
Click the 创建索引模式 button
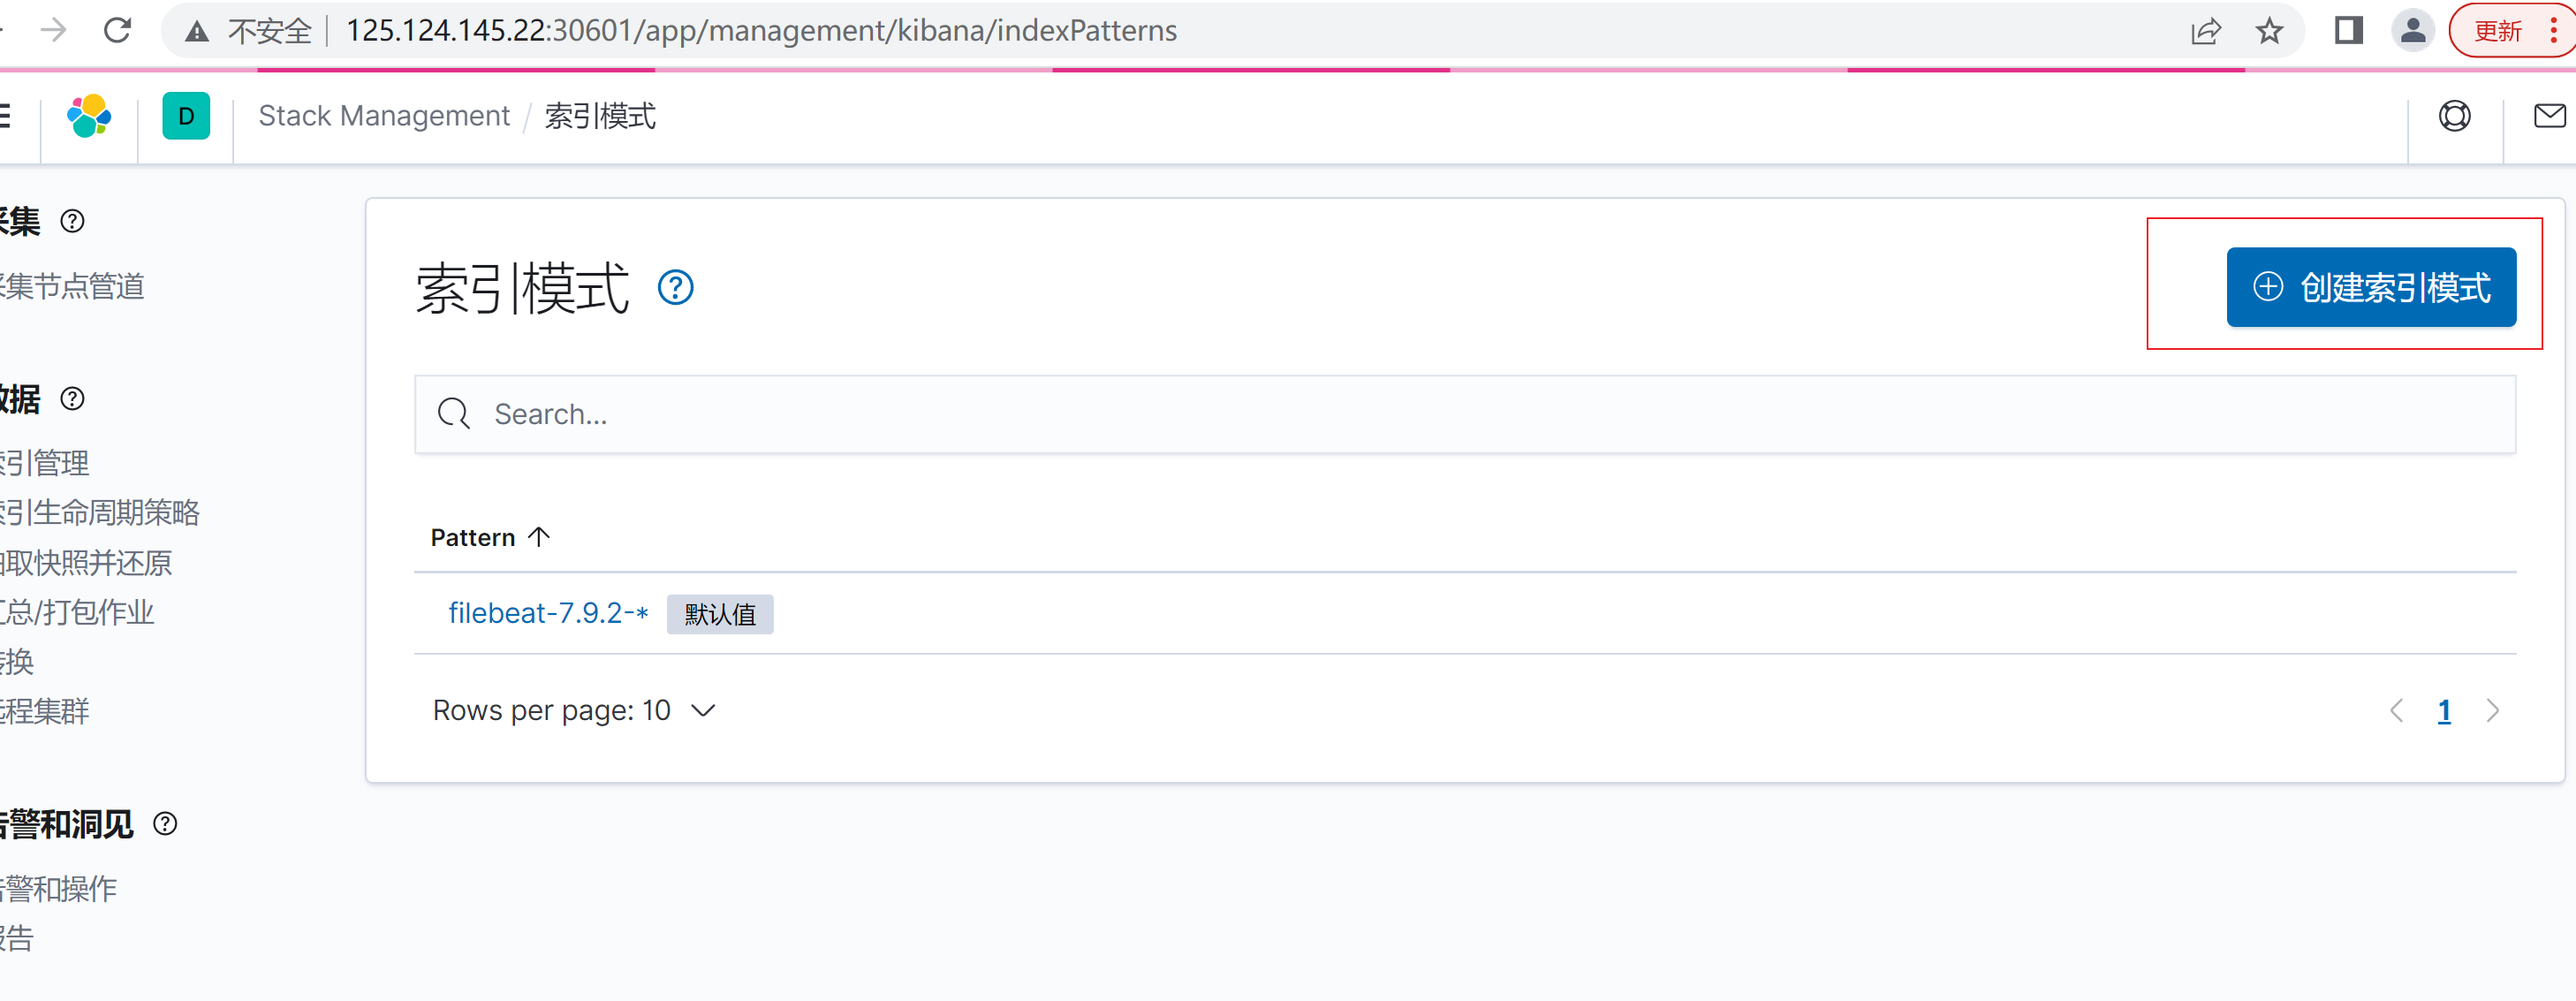click(2370, 287)
